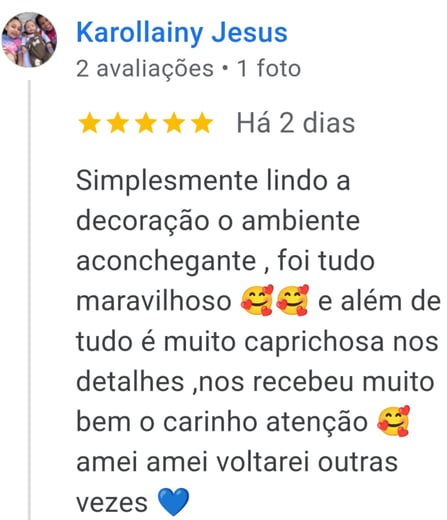
Task: Click the word "aconchegante" in the review
Action: pos(166,262)
